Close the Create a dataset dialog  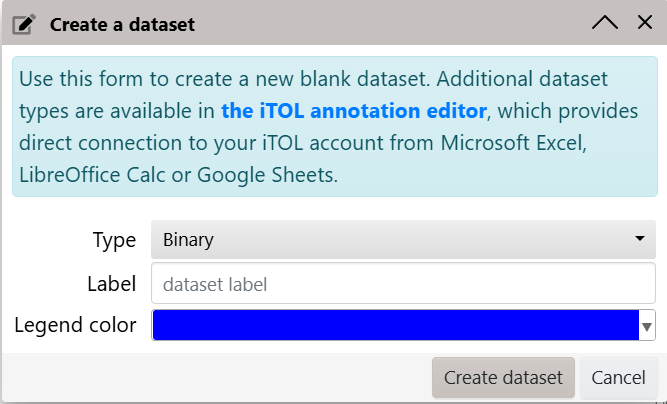coord(645,22)
